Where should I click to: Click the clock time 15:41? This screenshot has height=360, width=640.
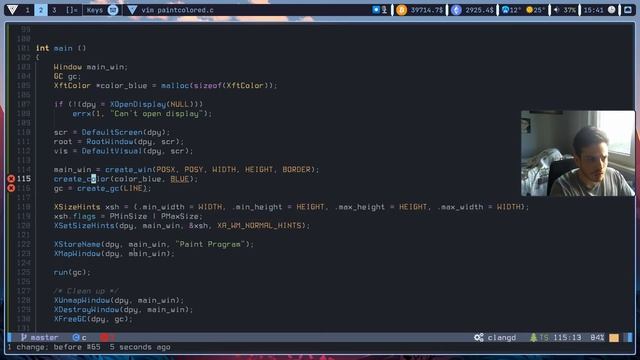click(x=593, y=10)
